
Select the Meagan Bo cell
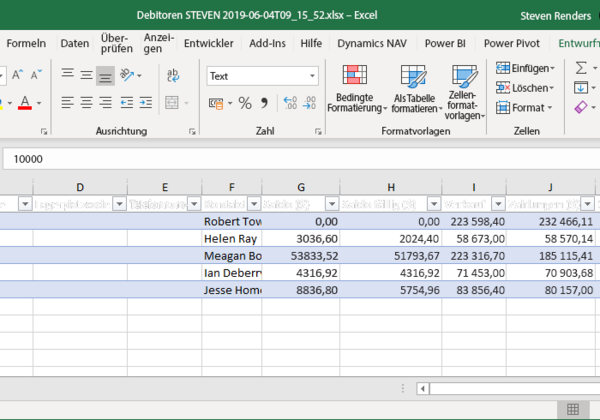click(x=231, y=256)
